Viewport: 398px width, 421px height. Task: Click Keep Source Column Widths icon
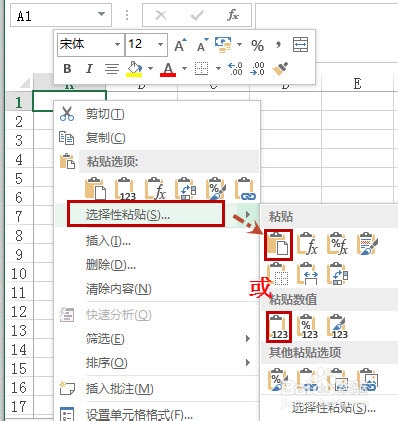pos(307,274)
